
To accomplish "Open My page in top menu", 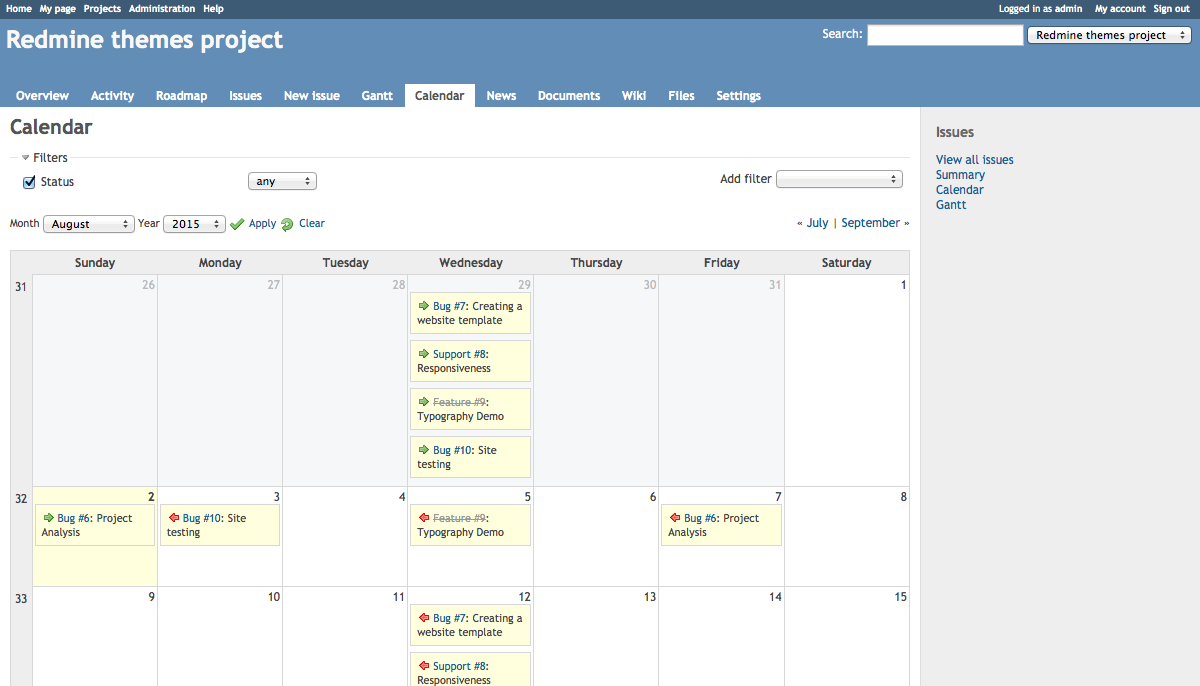I will pos(58,8).
